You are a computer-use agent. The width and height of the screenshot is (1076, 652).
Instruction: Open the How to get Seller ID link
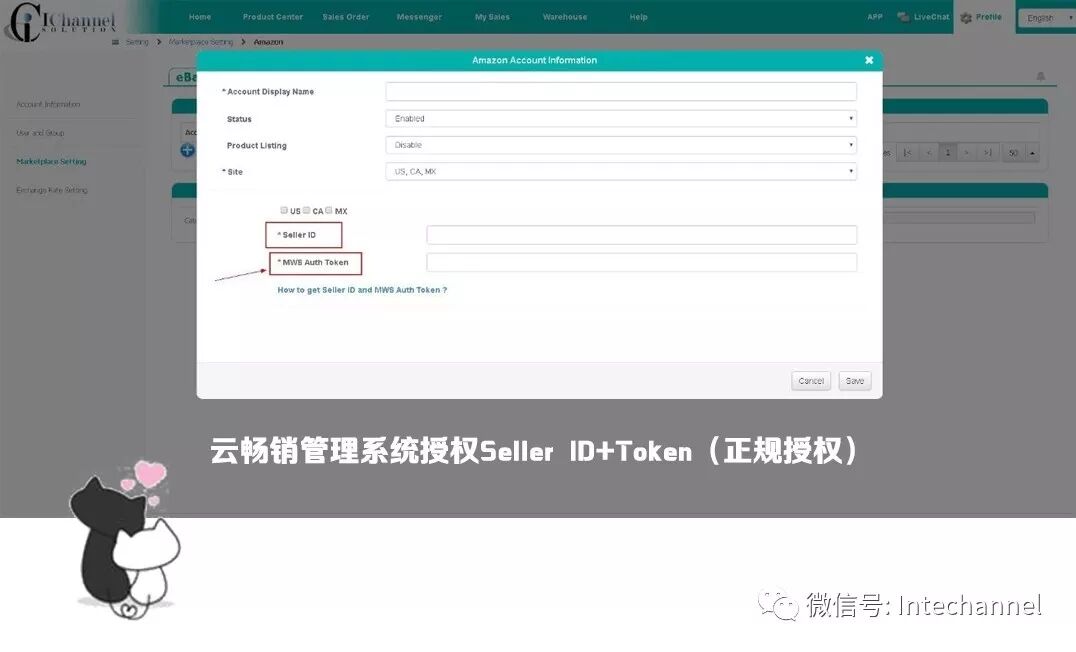click(x=362, y=290)
